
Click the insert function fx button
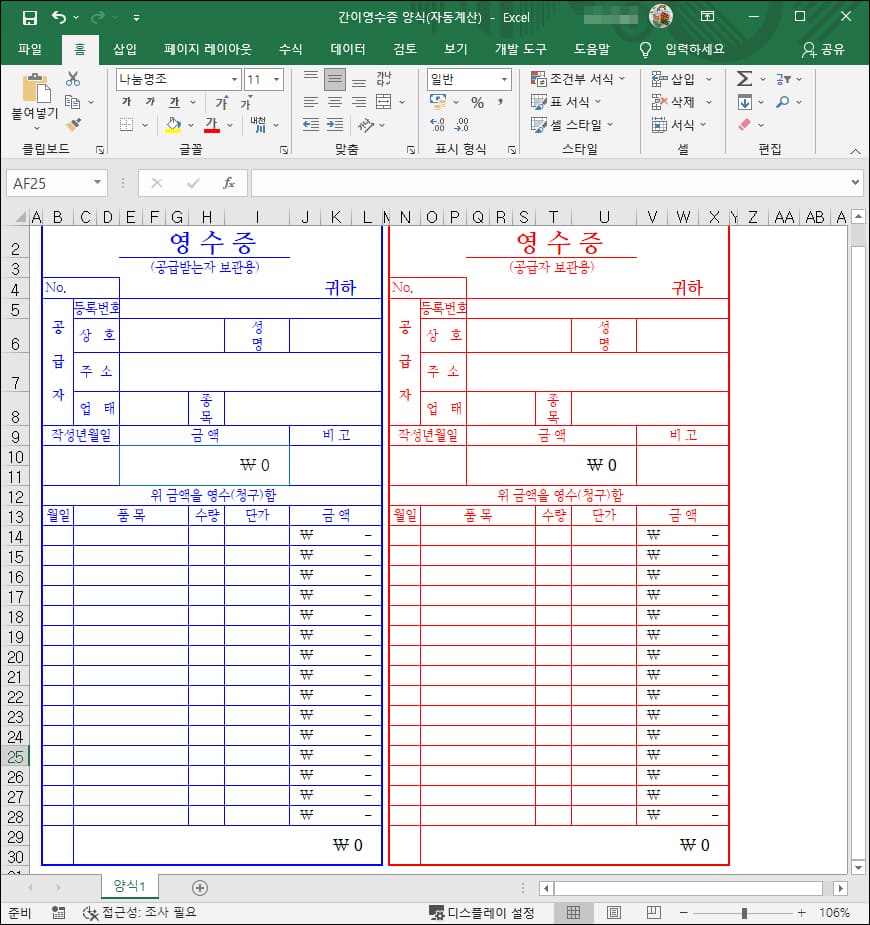point(229,183)
